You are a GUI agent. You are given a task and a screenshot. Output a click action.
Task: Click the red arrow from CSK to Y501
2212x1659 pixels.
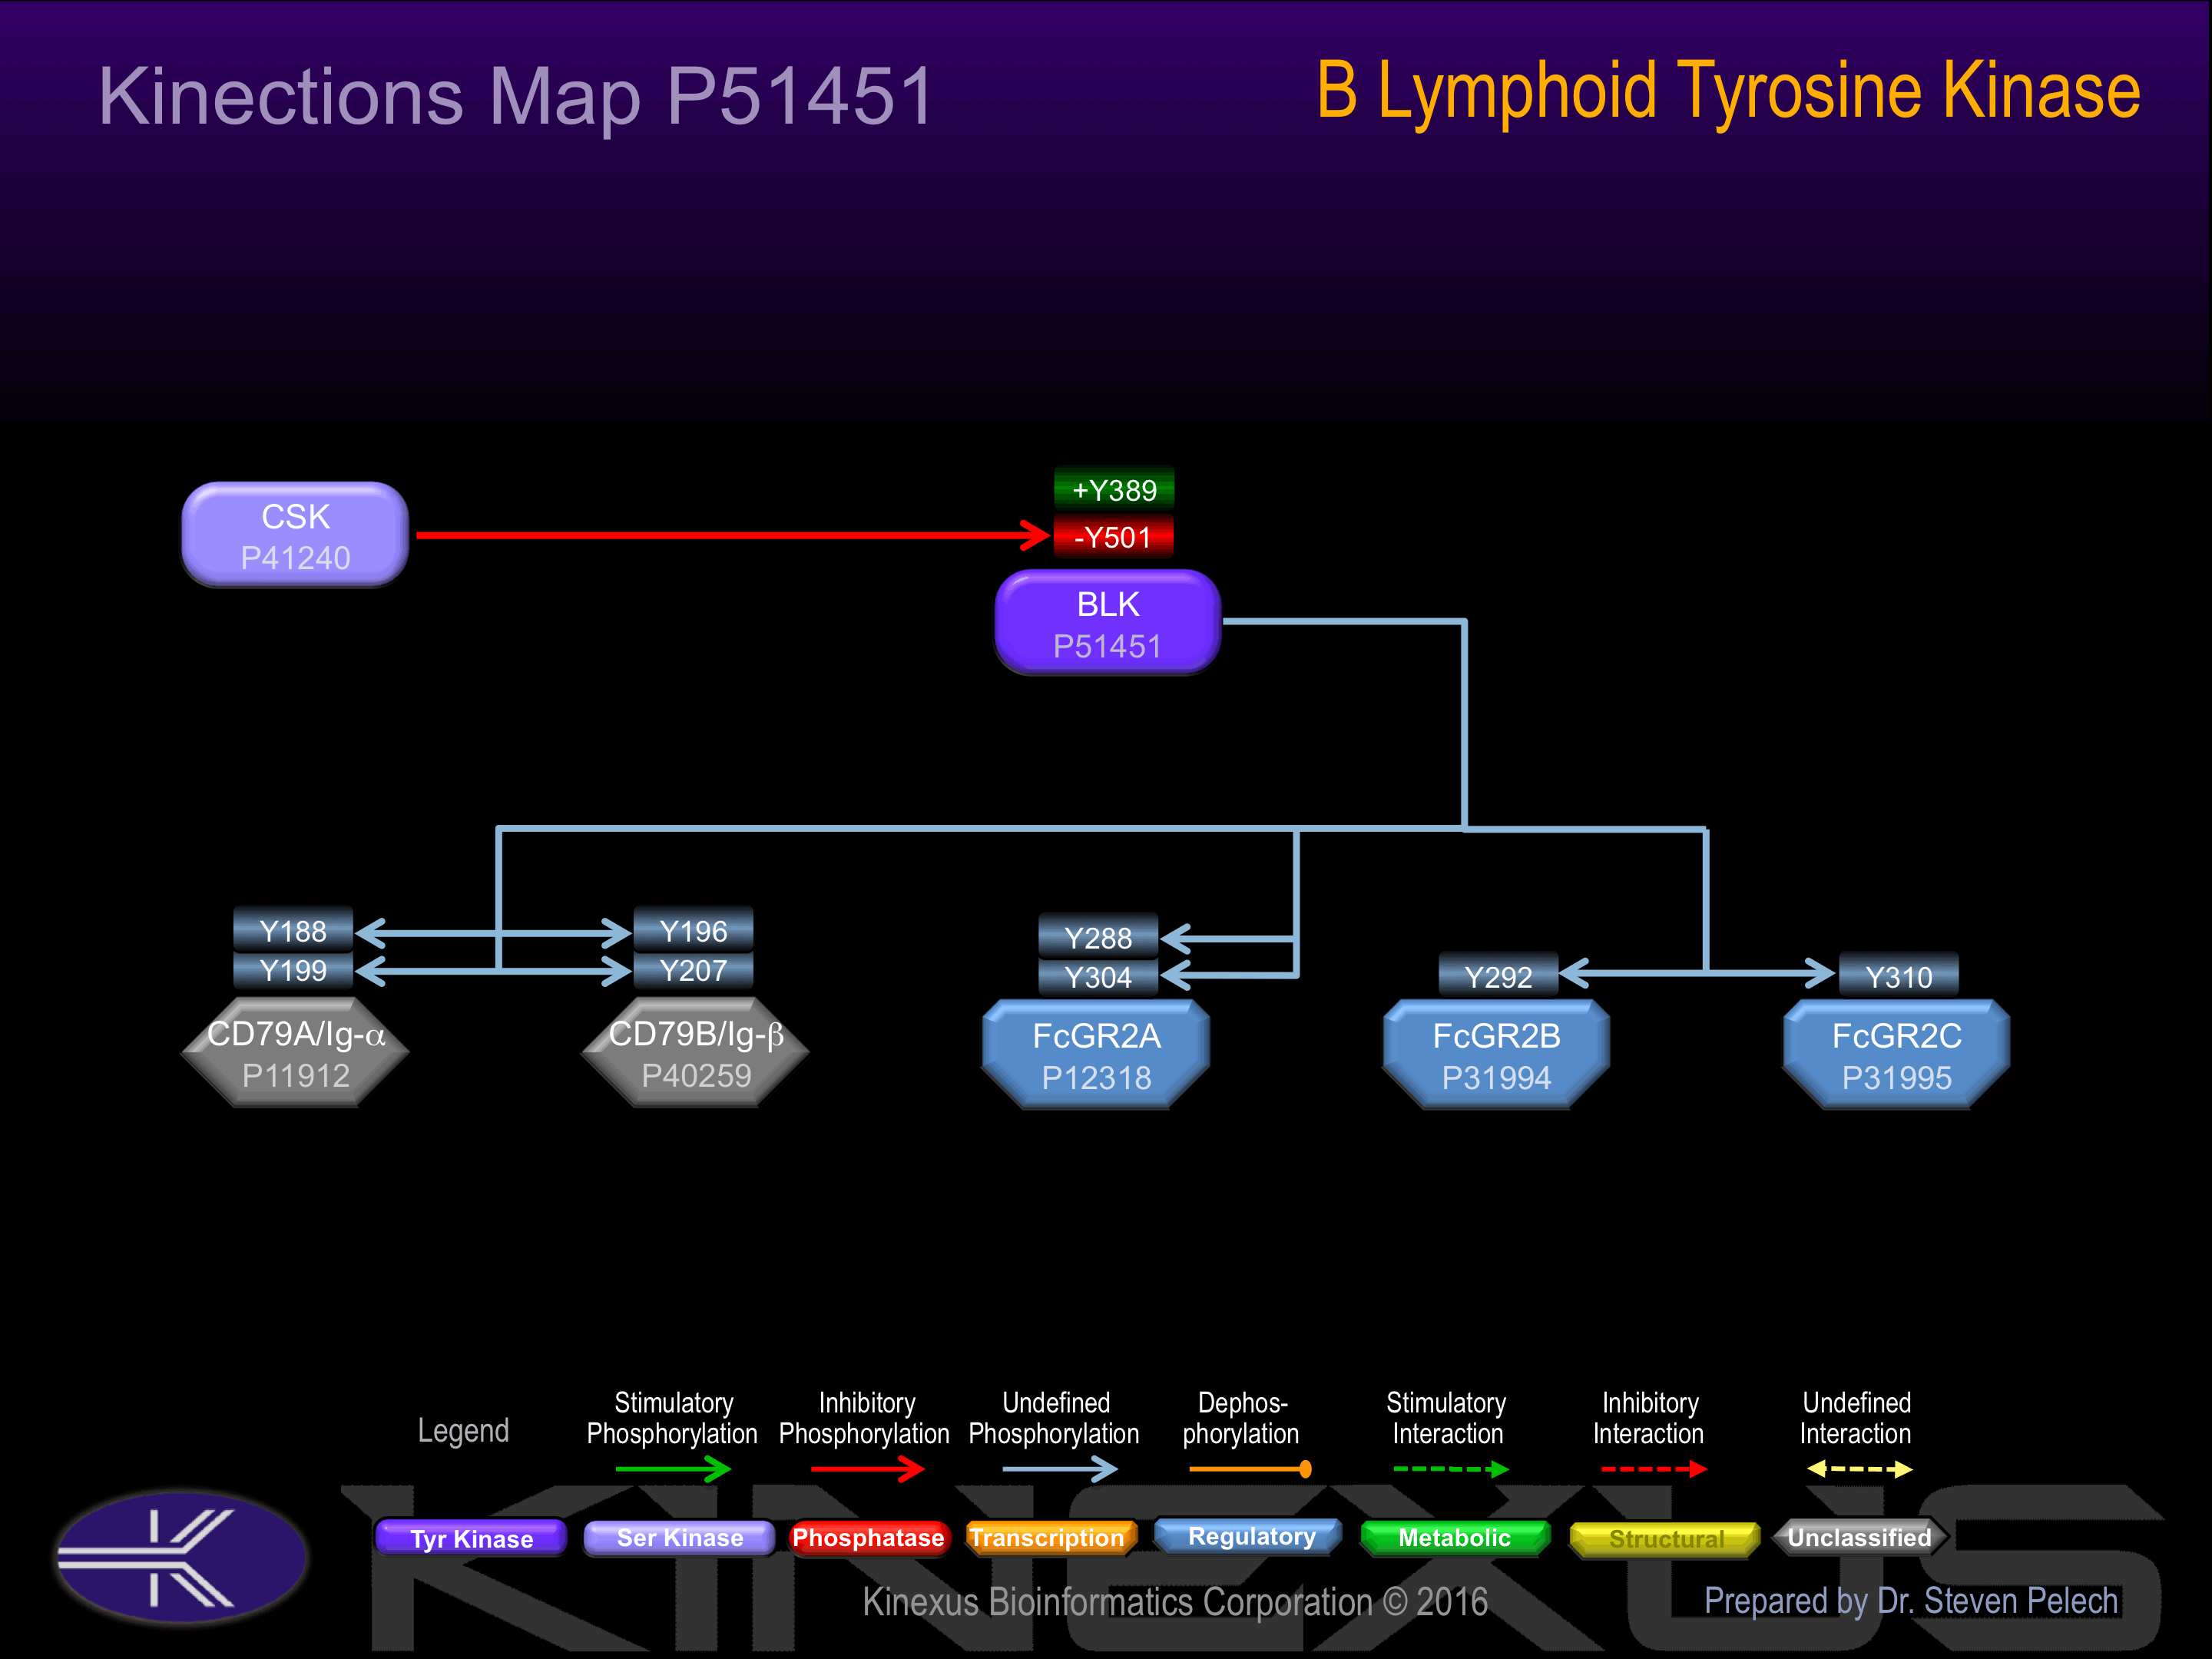732,535
